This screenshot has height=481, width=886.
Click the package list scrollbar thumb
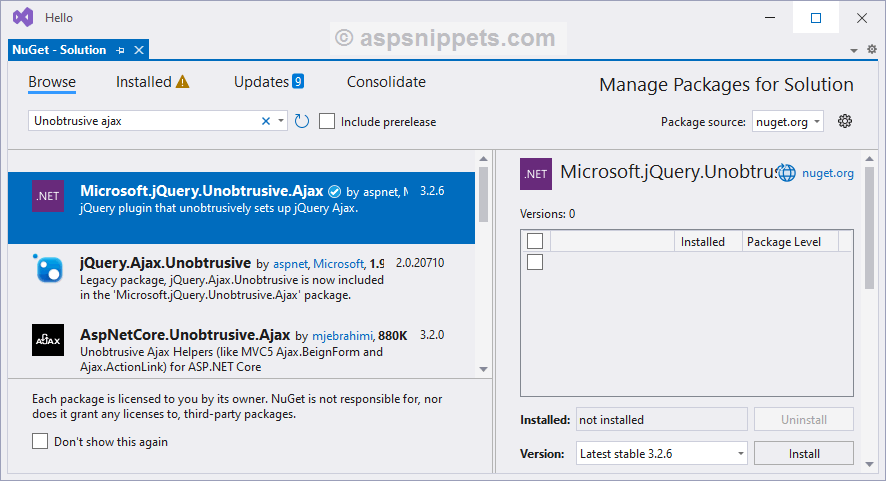click(483, 194)
